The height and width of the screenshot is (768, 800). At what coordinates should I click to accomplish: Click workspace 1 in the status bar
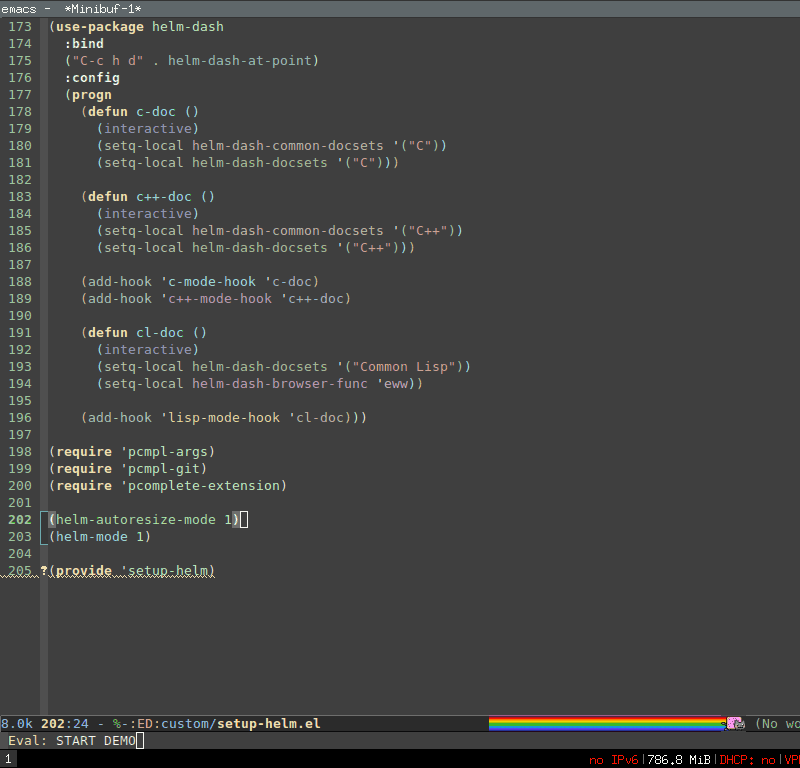(8, 759)
